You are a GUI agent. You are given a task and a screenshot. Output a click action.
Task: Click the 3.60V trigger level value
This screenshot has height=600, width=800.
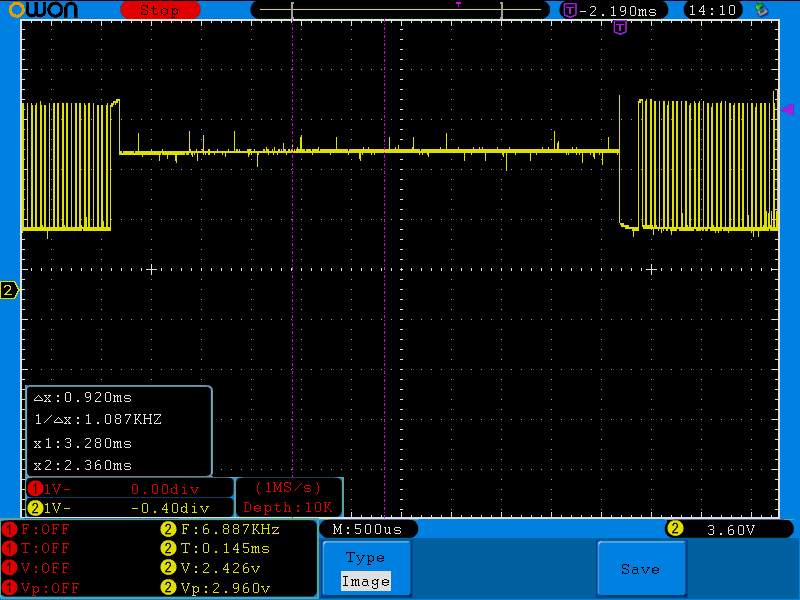point(731,530)
